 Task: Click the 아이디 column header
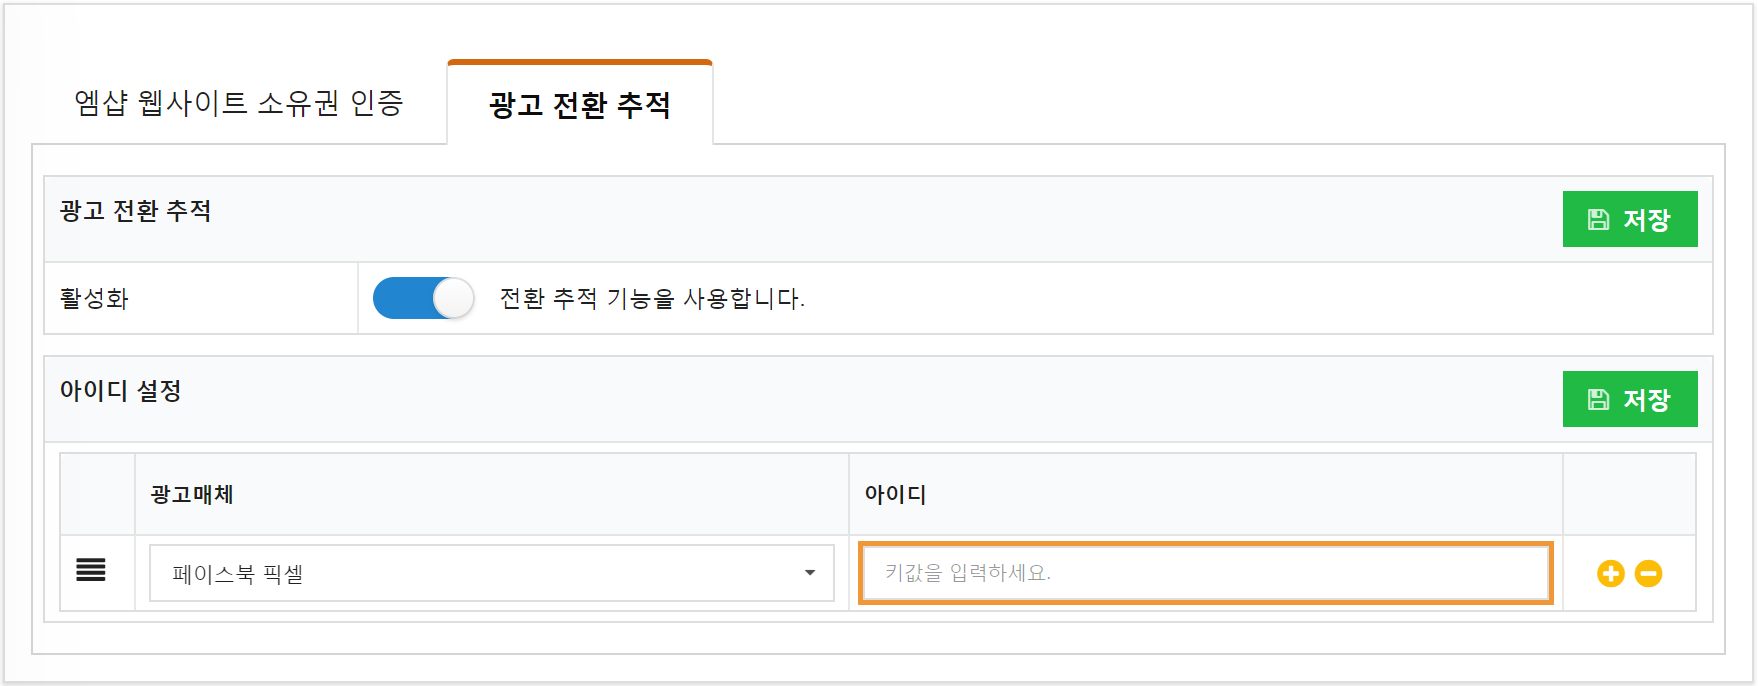tap(895, 494)
